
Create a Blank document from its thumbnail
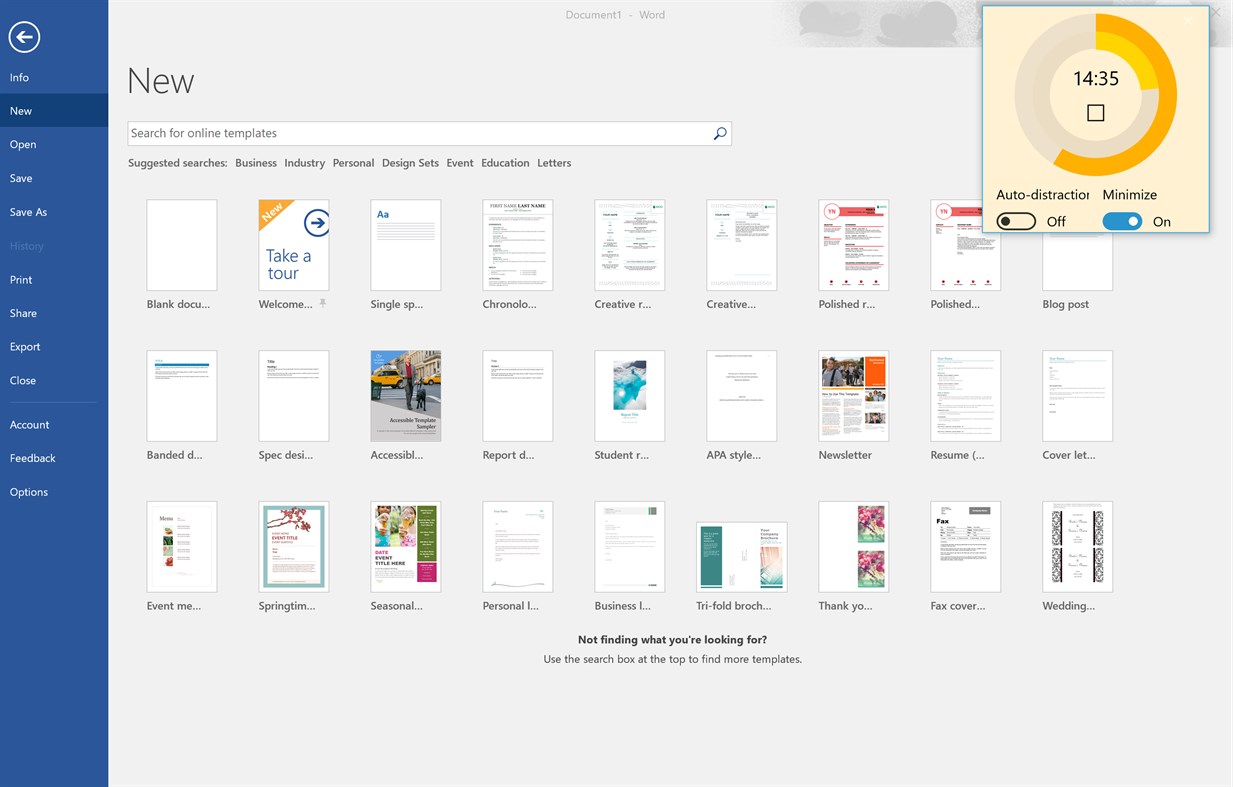pos(181,243)
